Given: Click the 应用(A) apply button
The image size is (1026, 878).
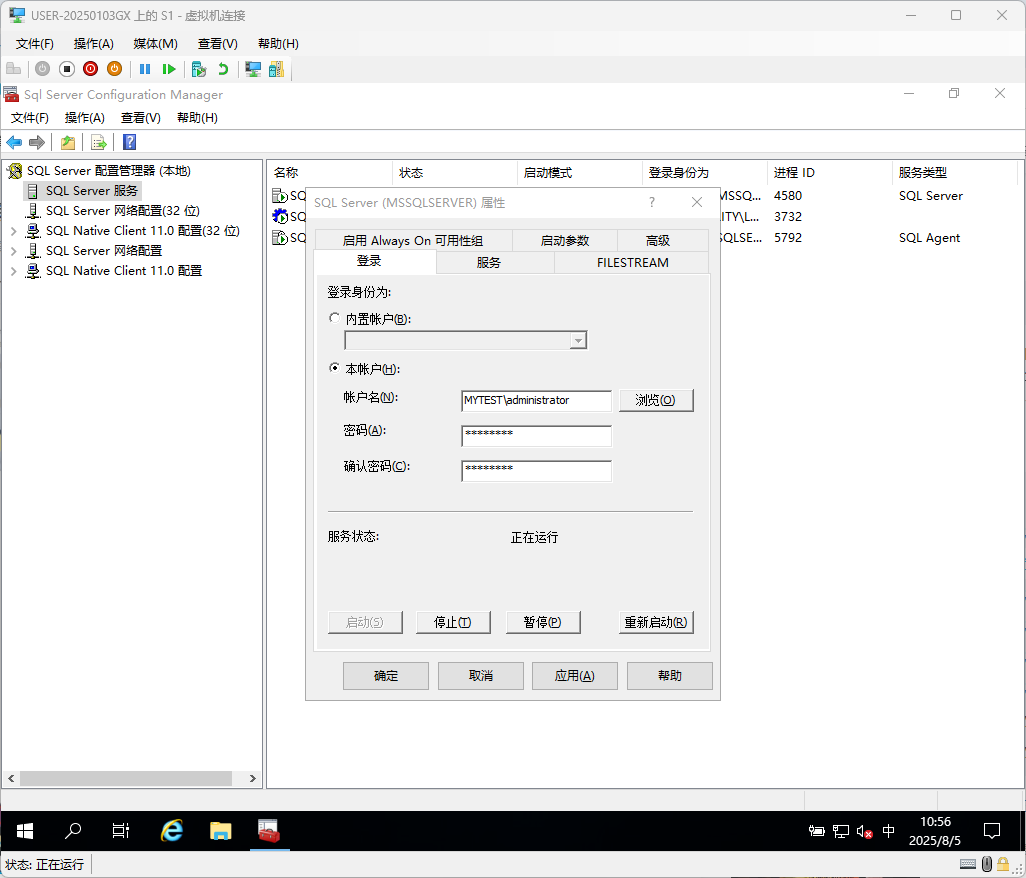Looking at the screenshot, I should pos(575,676).
